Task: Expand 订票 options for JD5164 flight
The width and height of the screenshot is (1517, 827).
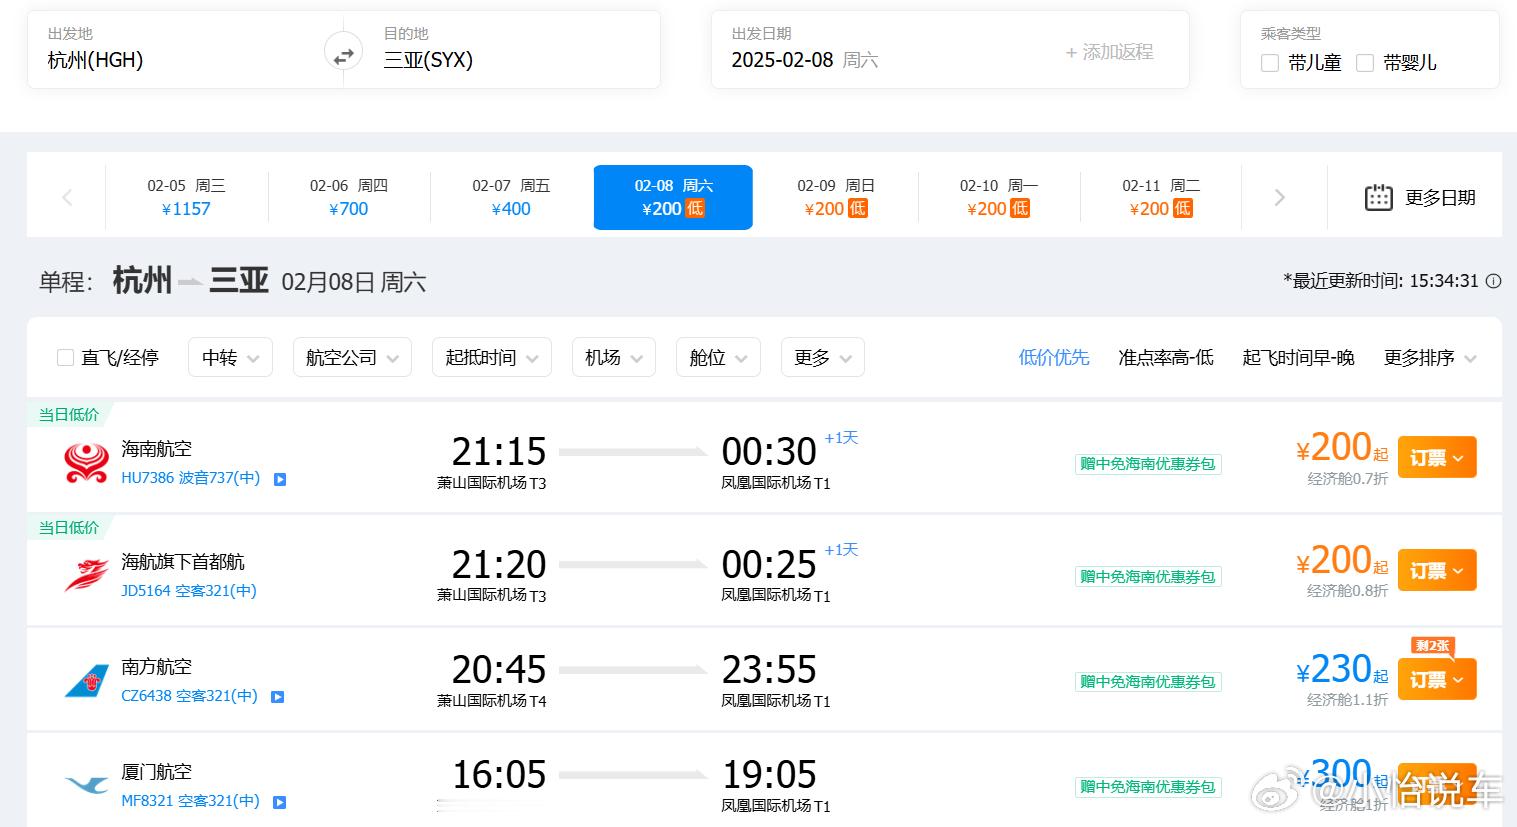Action: click(1437, 571)
